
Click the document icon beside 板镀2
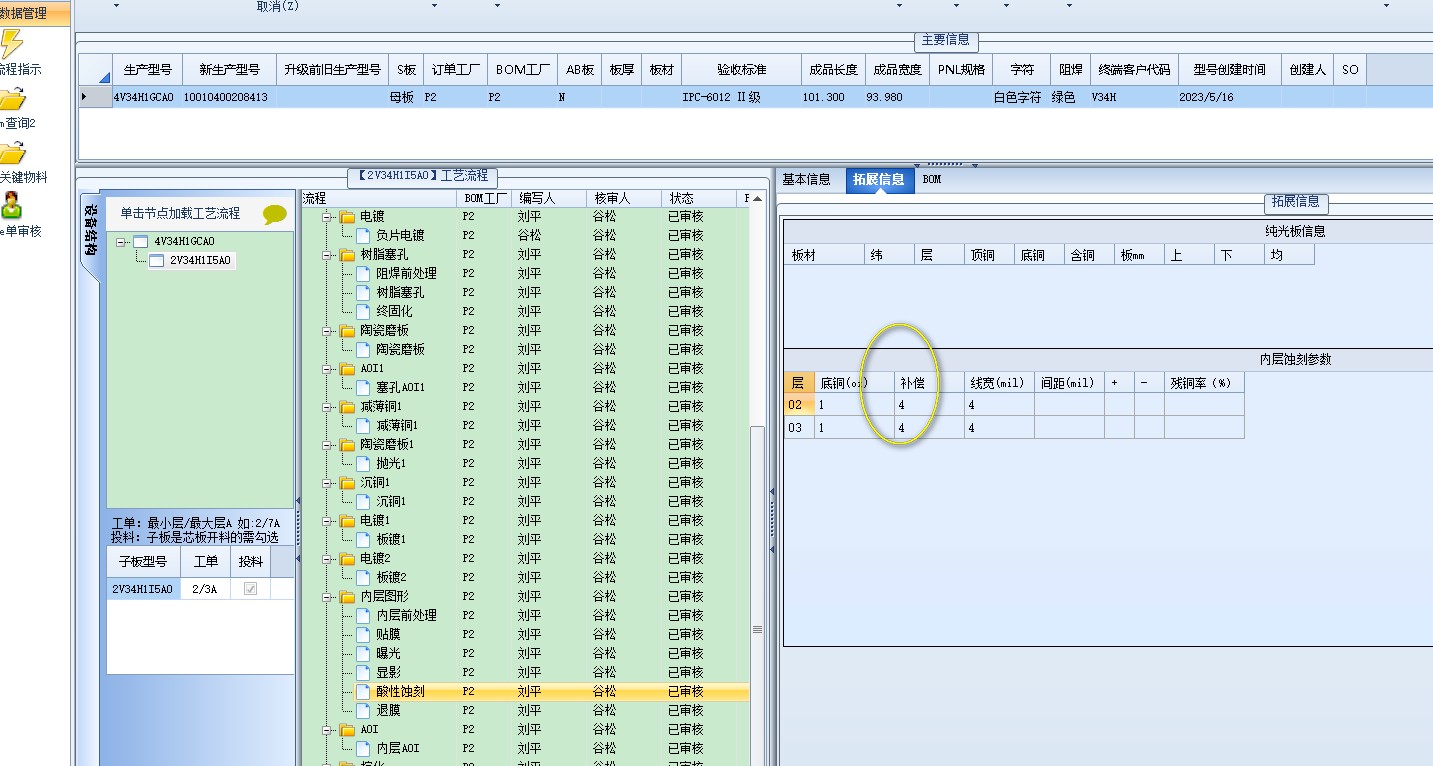[363, 578]
